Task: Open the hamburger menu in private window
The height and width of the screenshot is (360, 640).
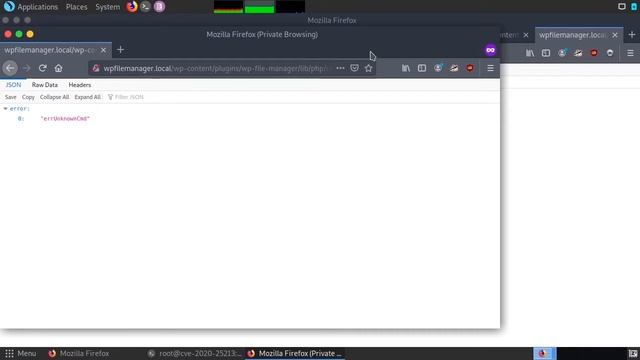Action: point(490,68)
